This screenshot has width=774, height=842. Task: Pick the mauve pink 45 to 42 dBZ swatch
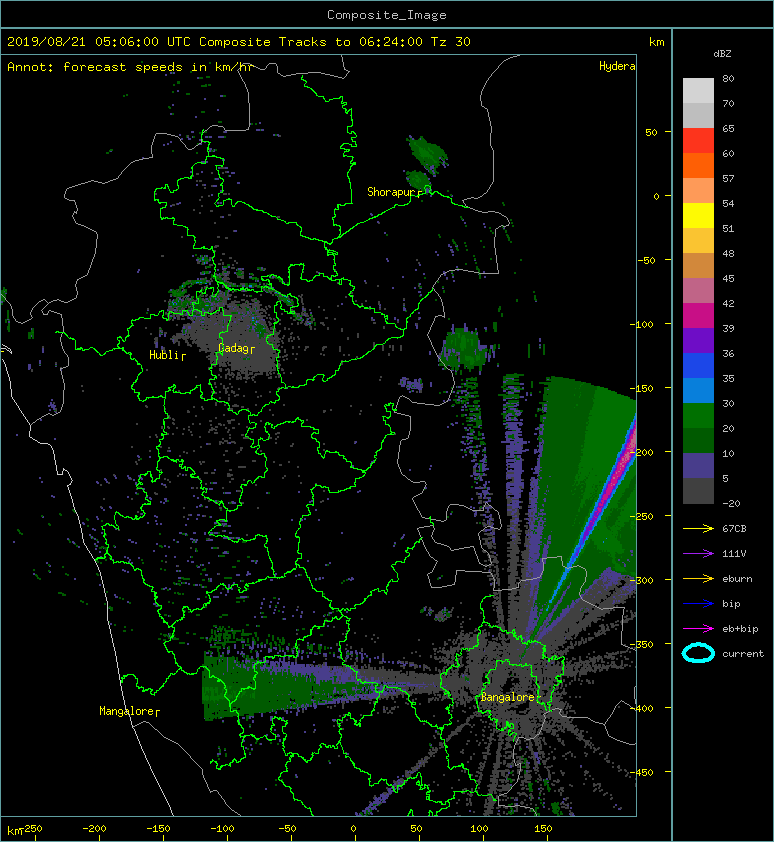pyautogui.click(x=698, y=291)
